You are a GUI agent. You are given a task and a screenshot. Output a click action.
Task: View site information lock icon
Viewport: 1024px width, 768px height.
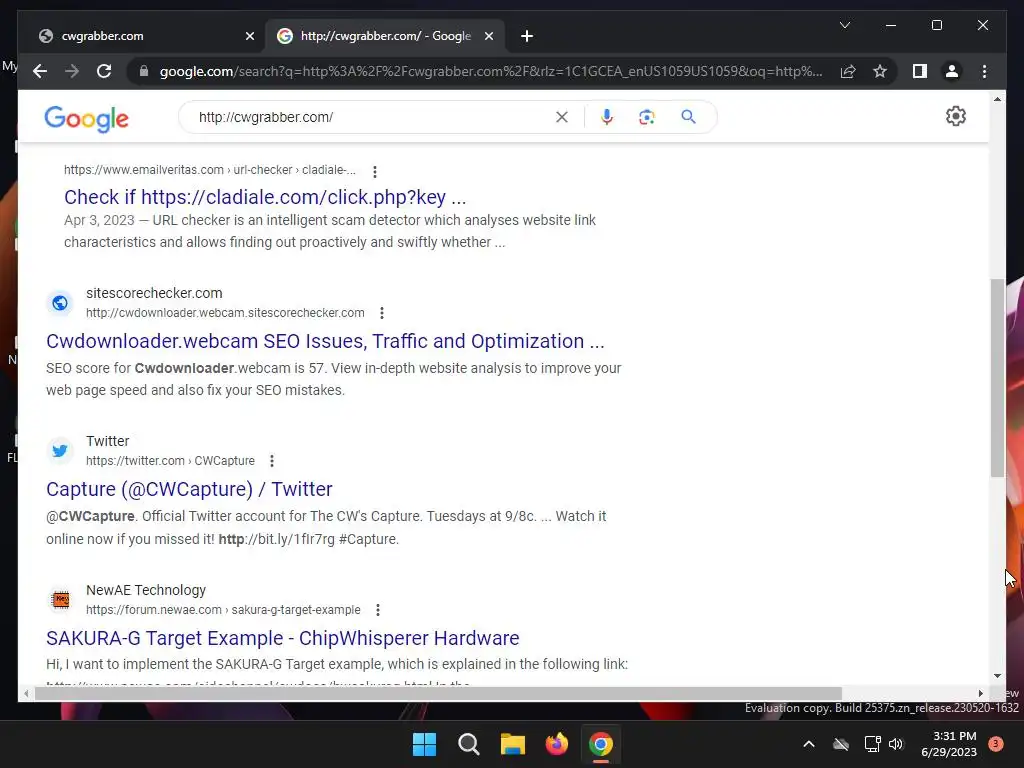pyautogui.click(x=144, y=71)
